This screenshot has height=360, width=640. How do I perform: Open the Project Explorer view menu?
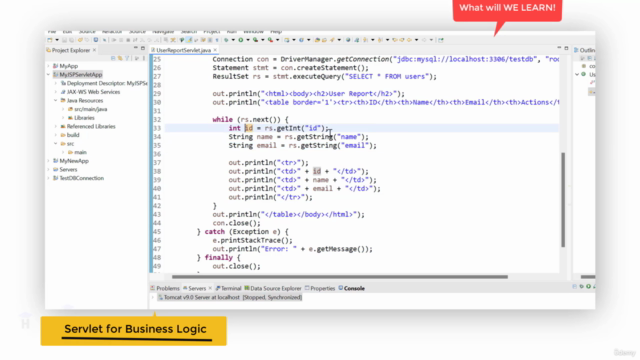(x=144, y=58)
